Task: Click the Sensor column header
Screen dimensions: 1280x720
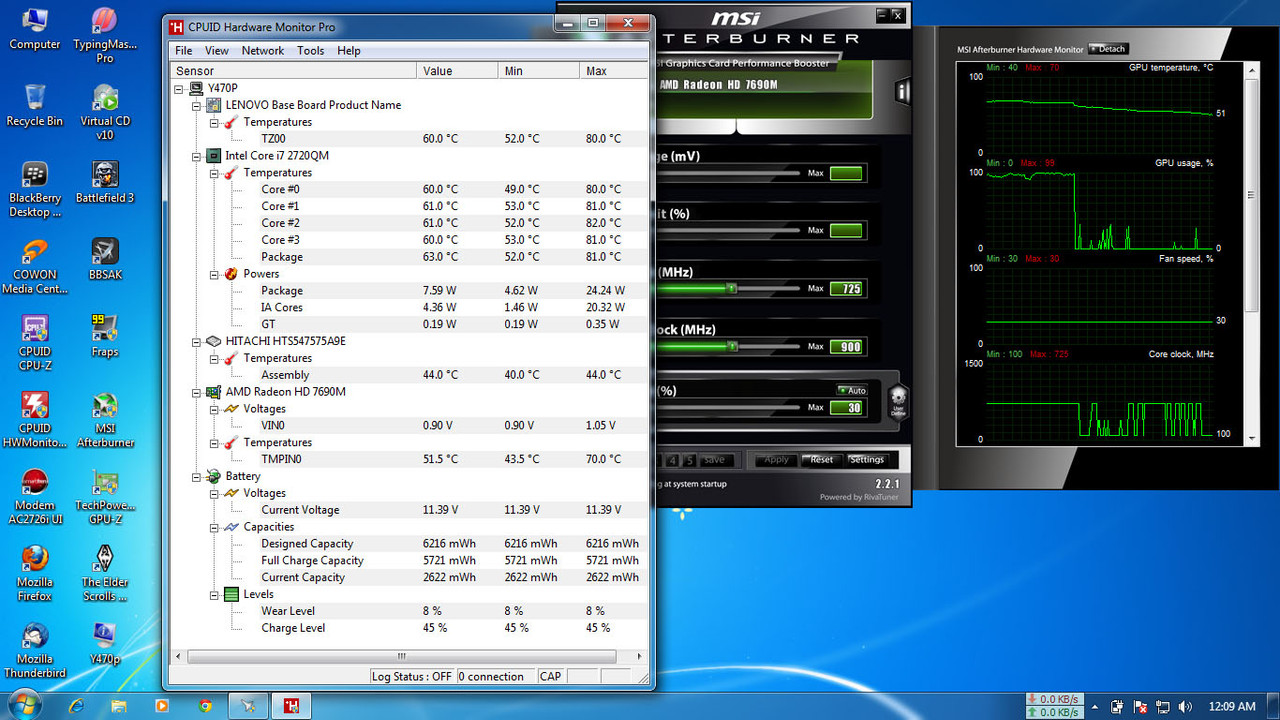Action: coord(293,71)
